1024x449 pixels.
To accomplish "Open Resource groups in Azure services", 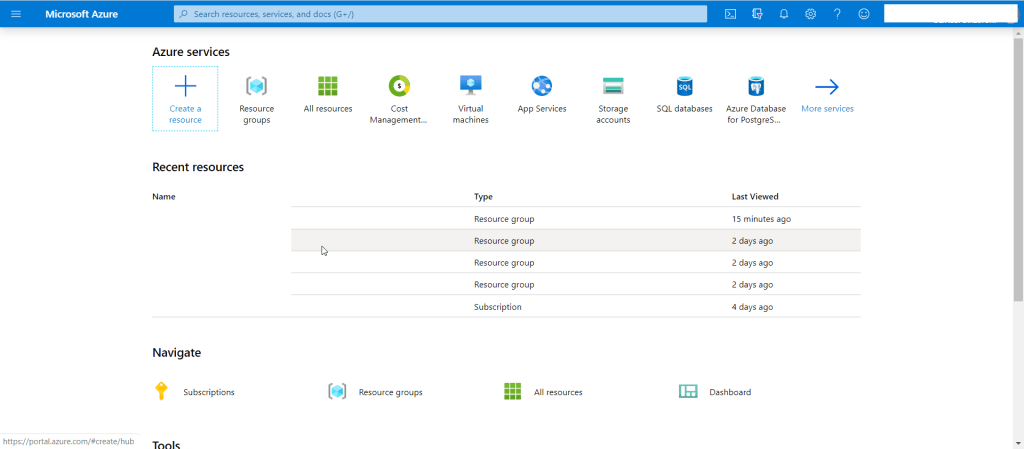I will 256,98.
